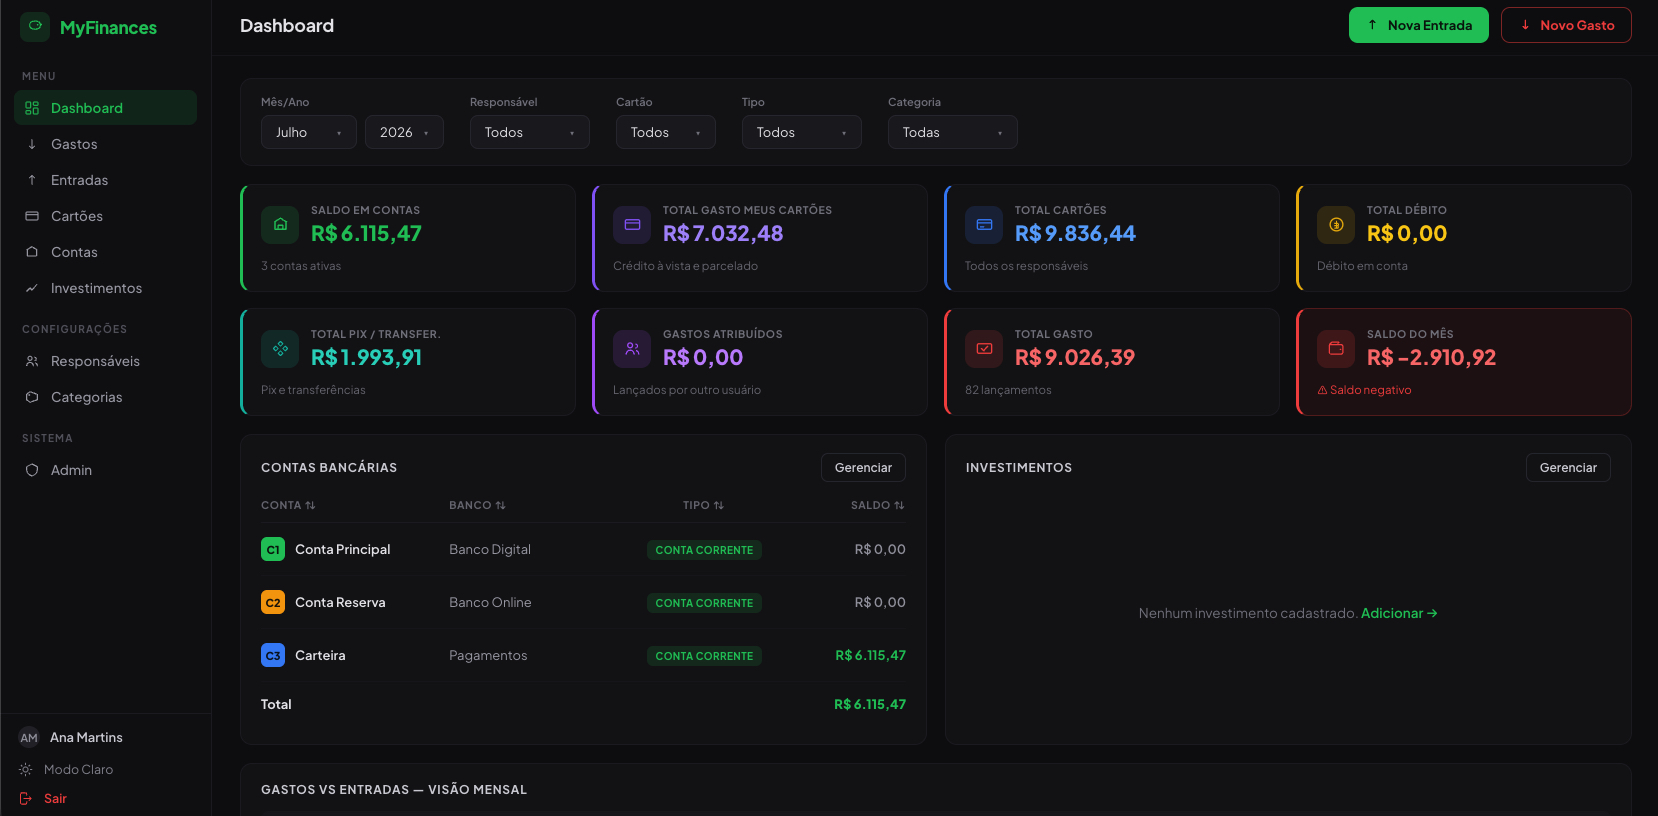
Task: Open the Admin system page
Action: coord(105,470)
